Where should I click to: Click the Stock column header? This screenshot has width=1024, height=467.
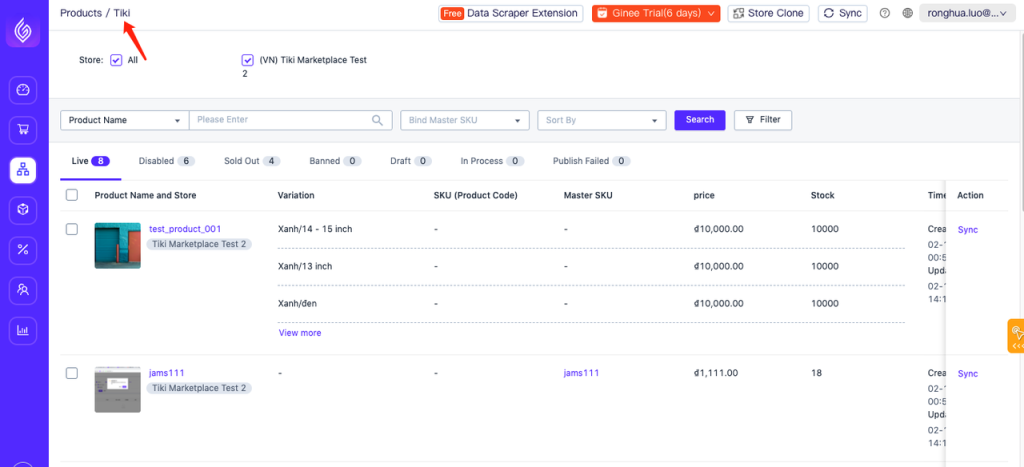pos(822,195)
